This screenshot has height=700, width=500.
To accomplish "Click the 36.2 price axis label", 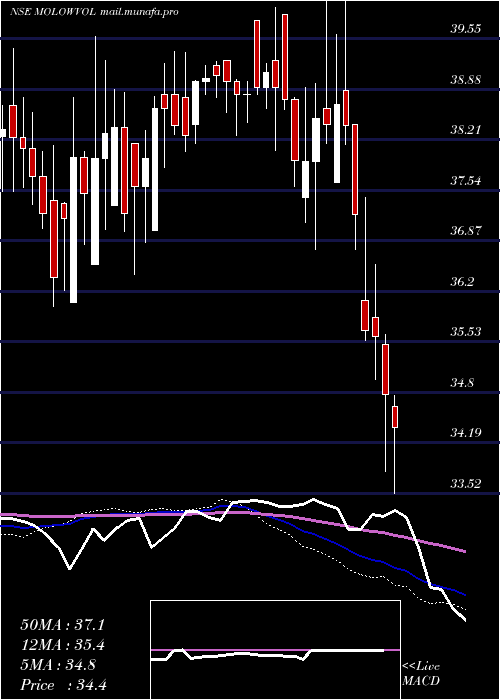I will (x=462, y=282).
